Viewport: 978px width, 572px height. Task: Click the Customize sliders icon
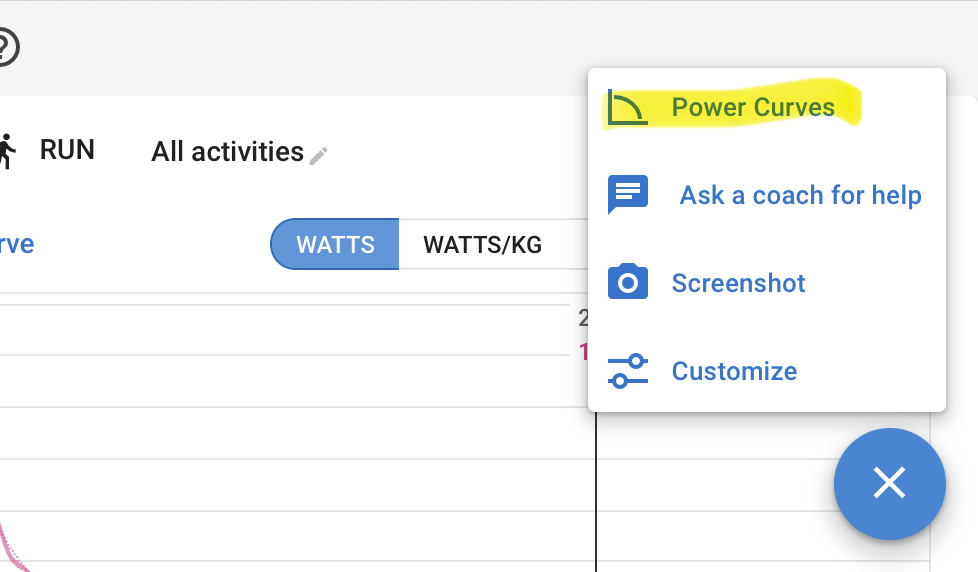[627, 371]
